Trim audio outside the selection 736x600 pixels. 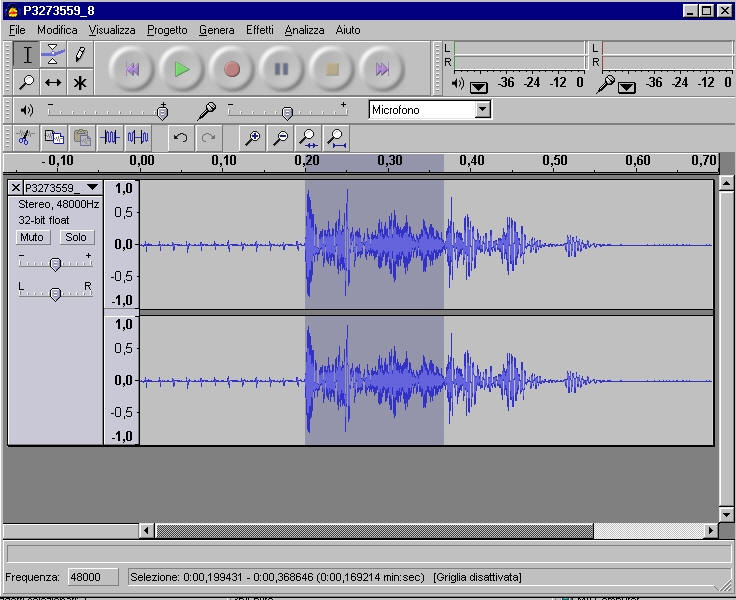click(110, 138)
